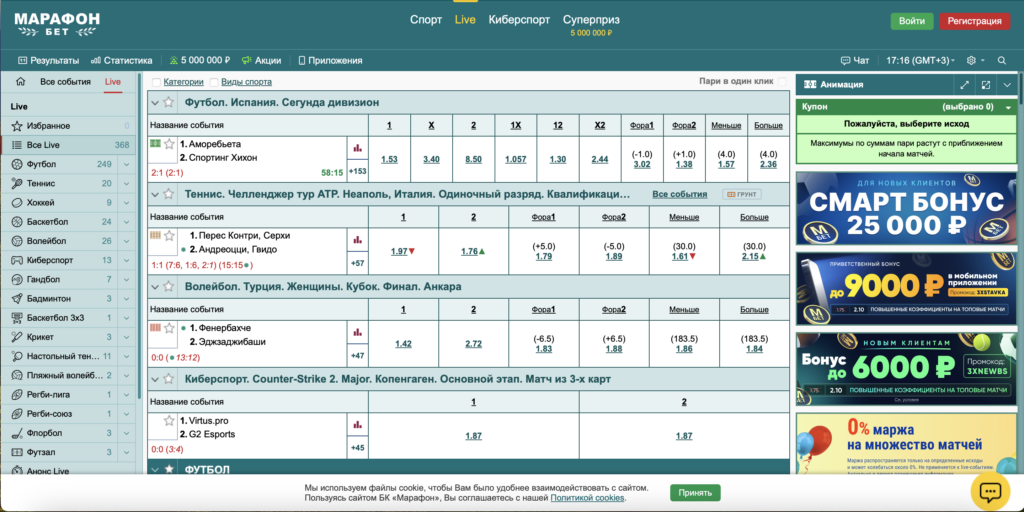1024x512 pixels.
Task: Open the Волейбол sport icon in sidebar
Action: pos(17,241)
